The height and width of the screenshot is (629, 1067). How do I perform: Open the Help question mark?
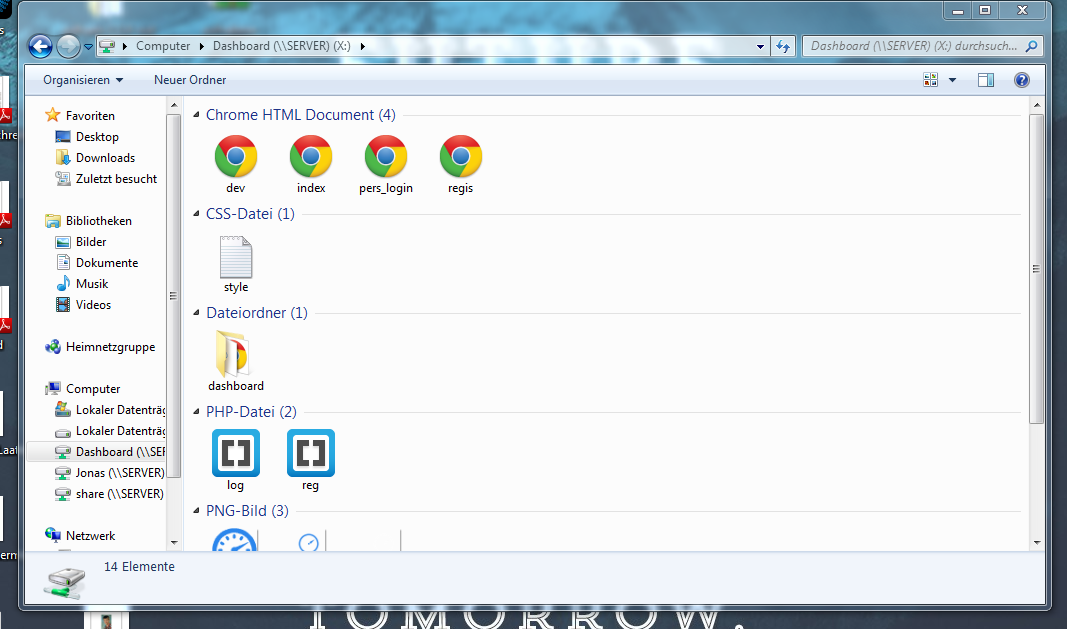point(1021,80)
